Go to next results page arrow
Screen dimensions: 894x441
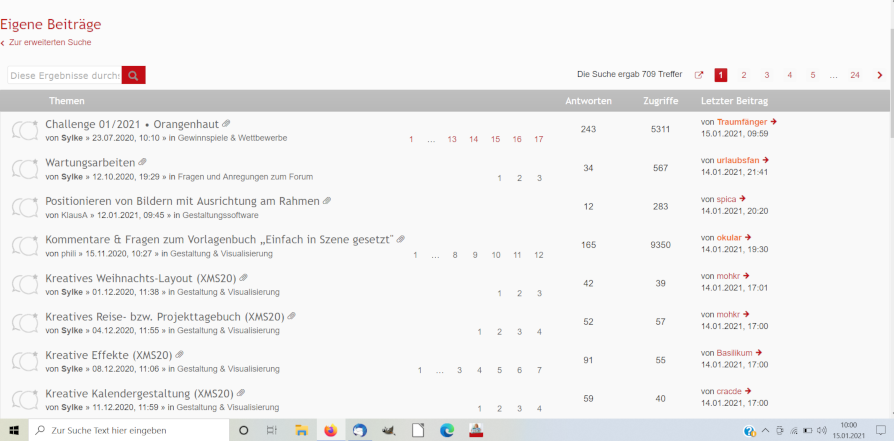[880, 75]
